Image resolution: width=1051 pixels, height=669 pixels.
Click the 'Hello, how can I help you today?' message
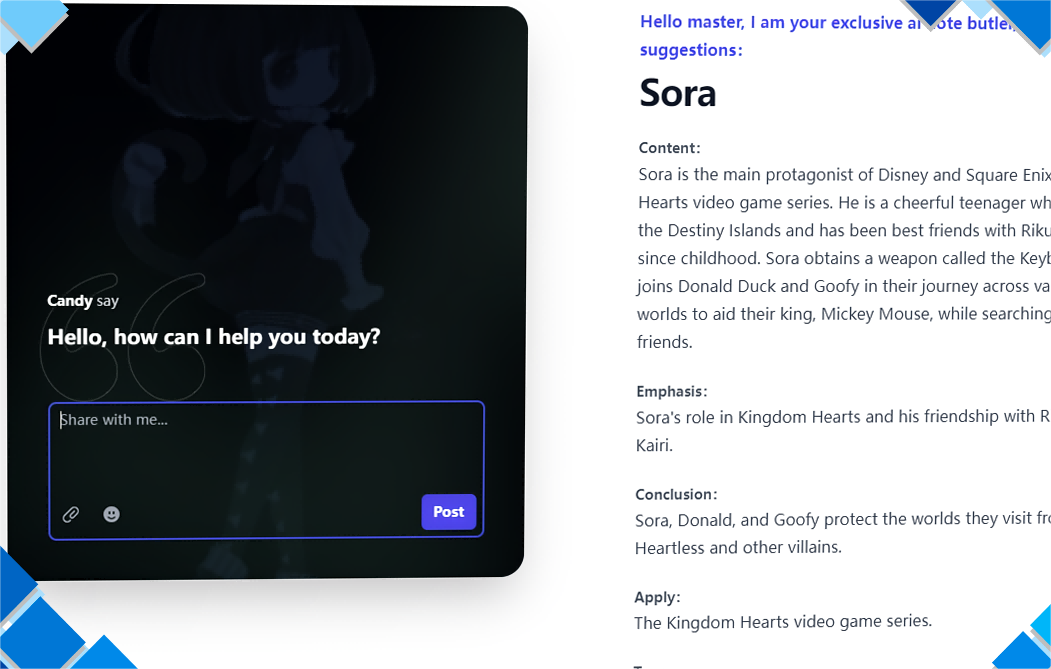pyautogui.click(x=214, y=337)
